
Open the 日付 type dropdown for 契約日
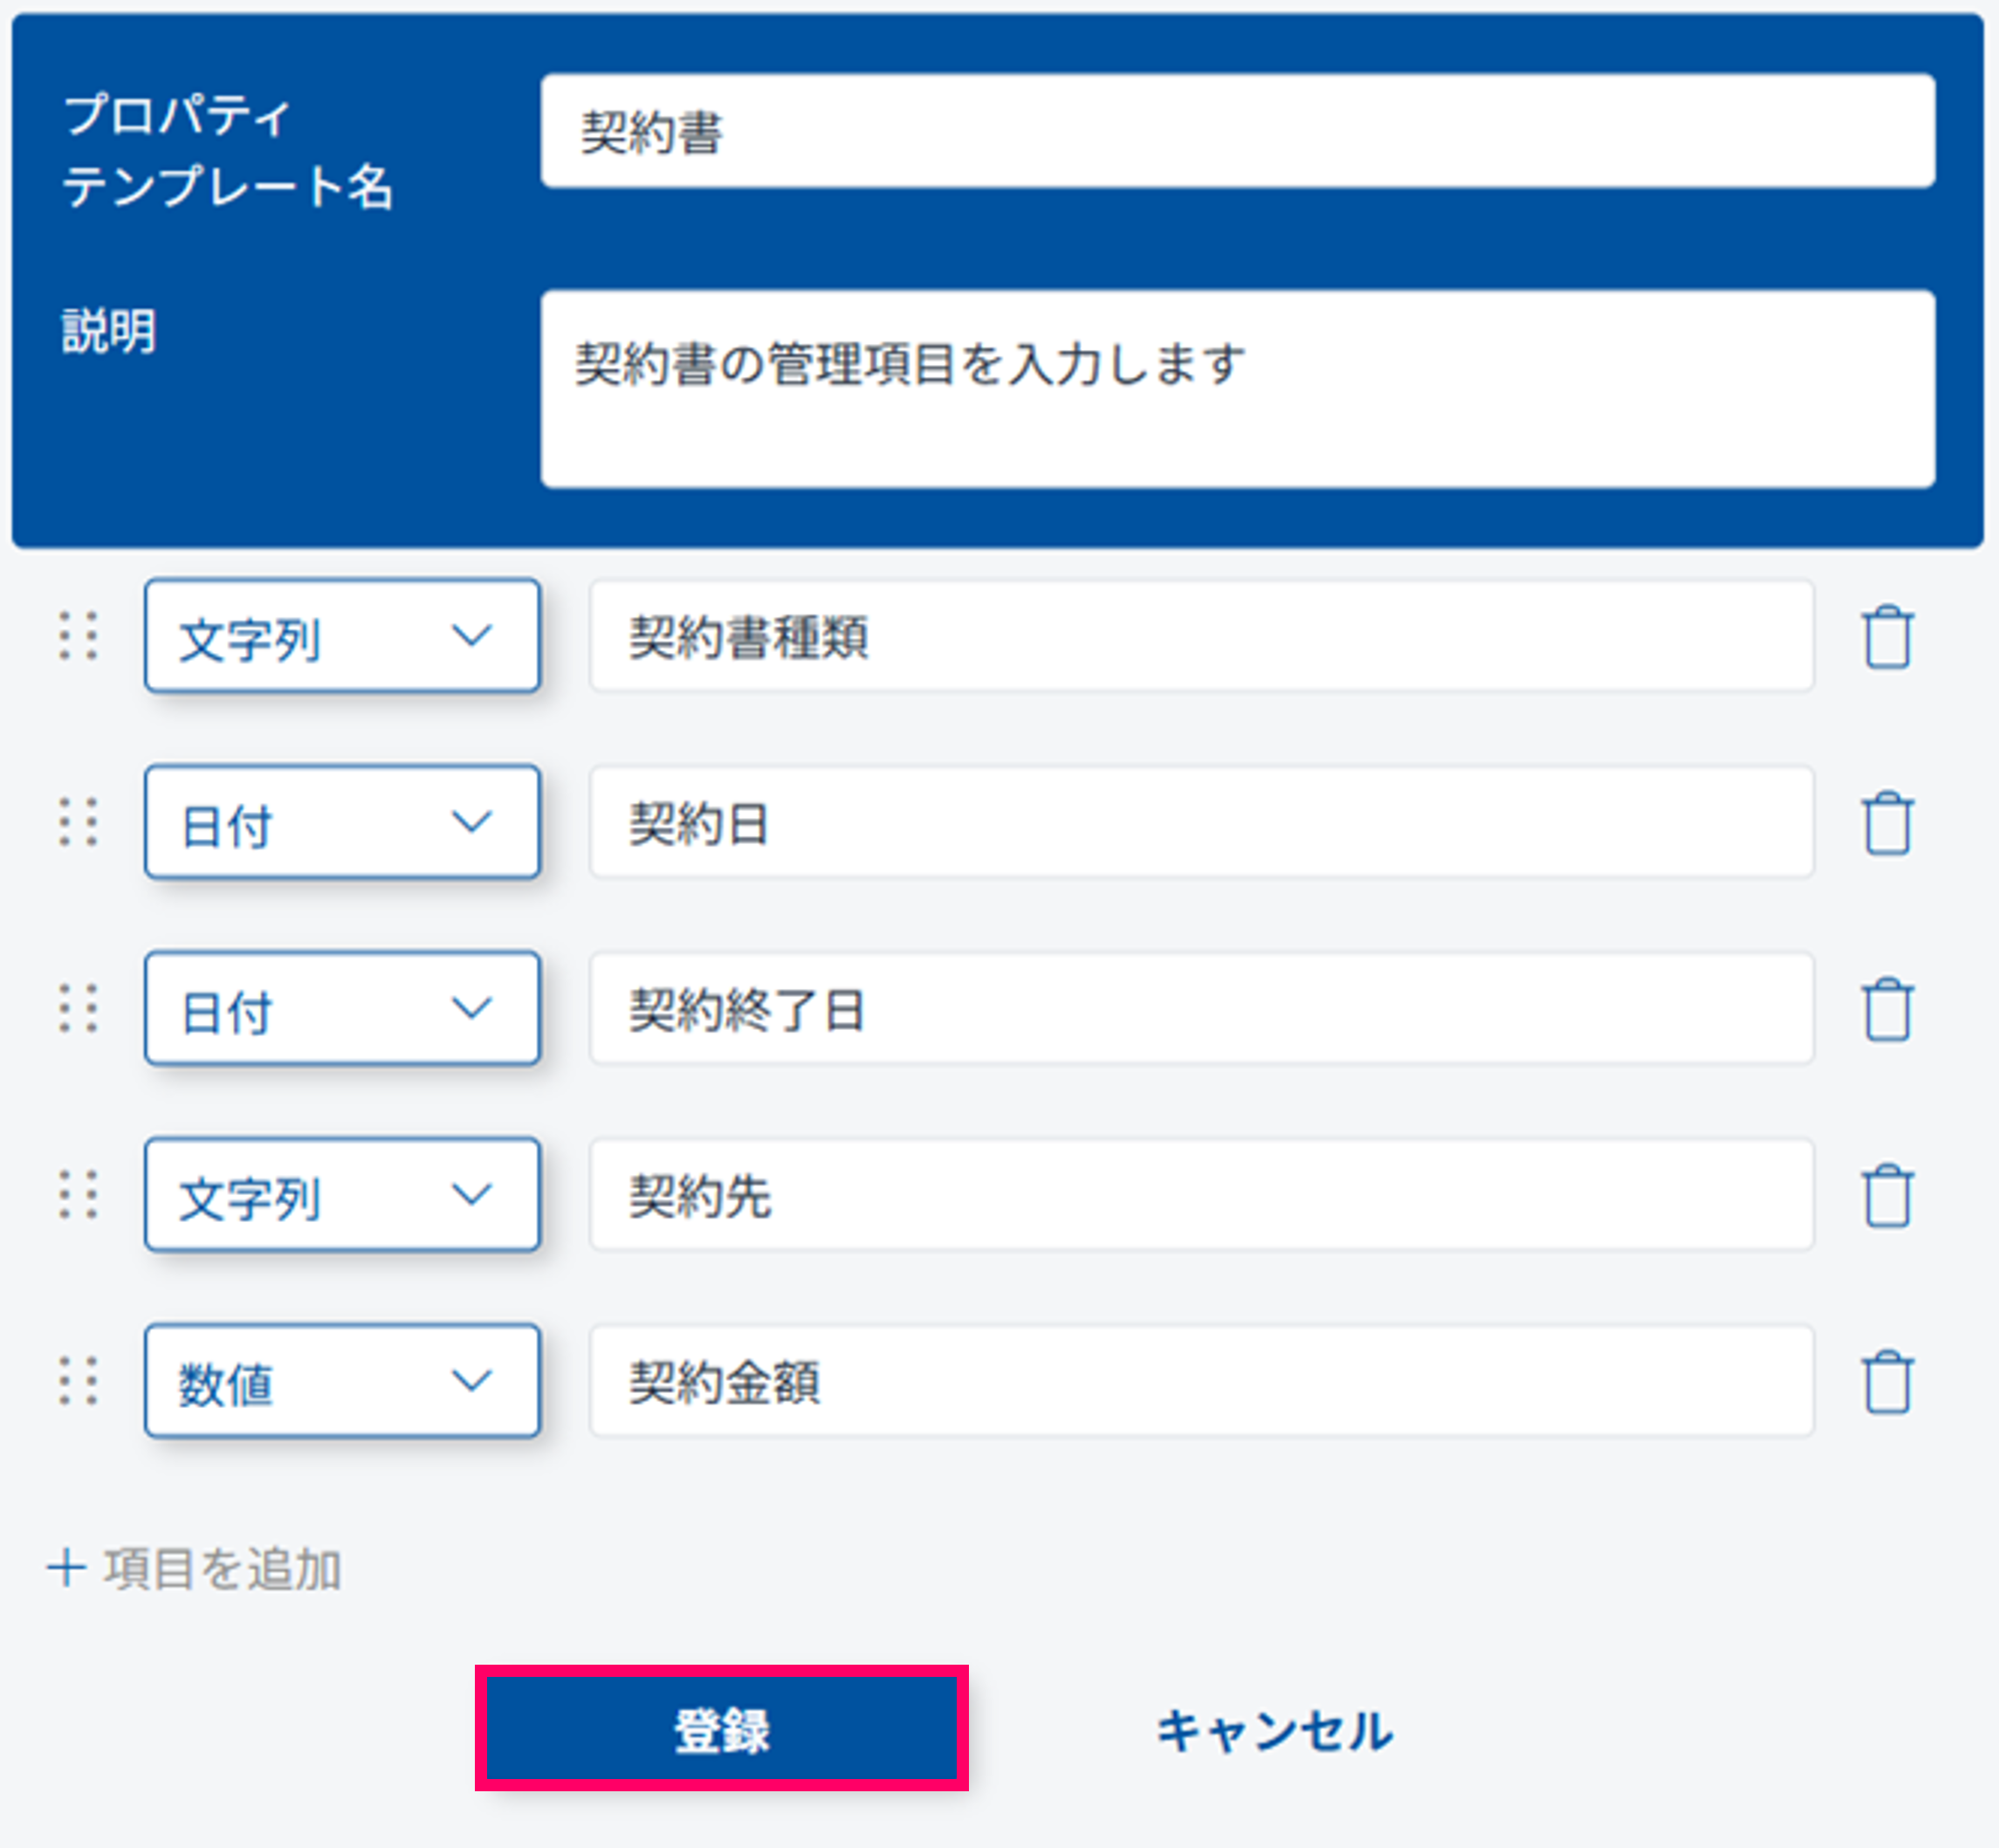[342, 823]
